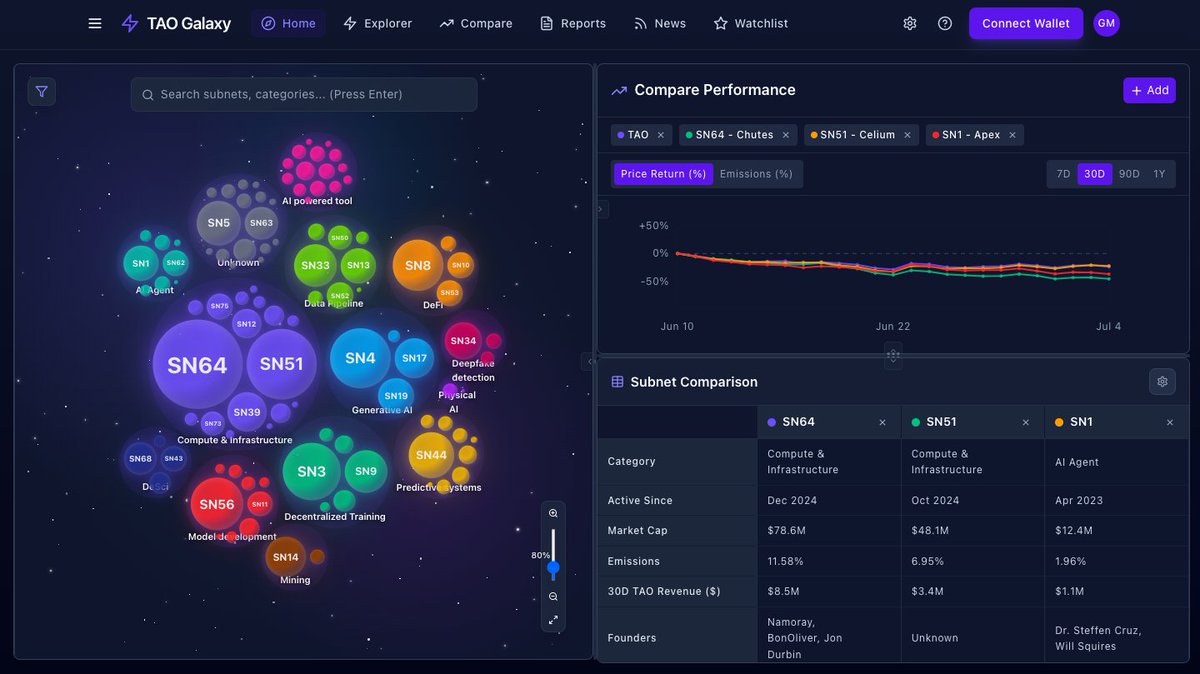
Task: Click the $78.6M market cap value
Action: (788, 531)
